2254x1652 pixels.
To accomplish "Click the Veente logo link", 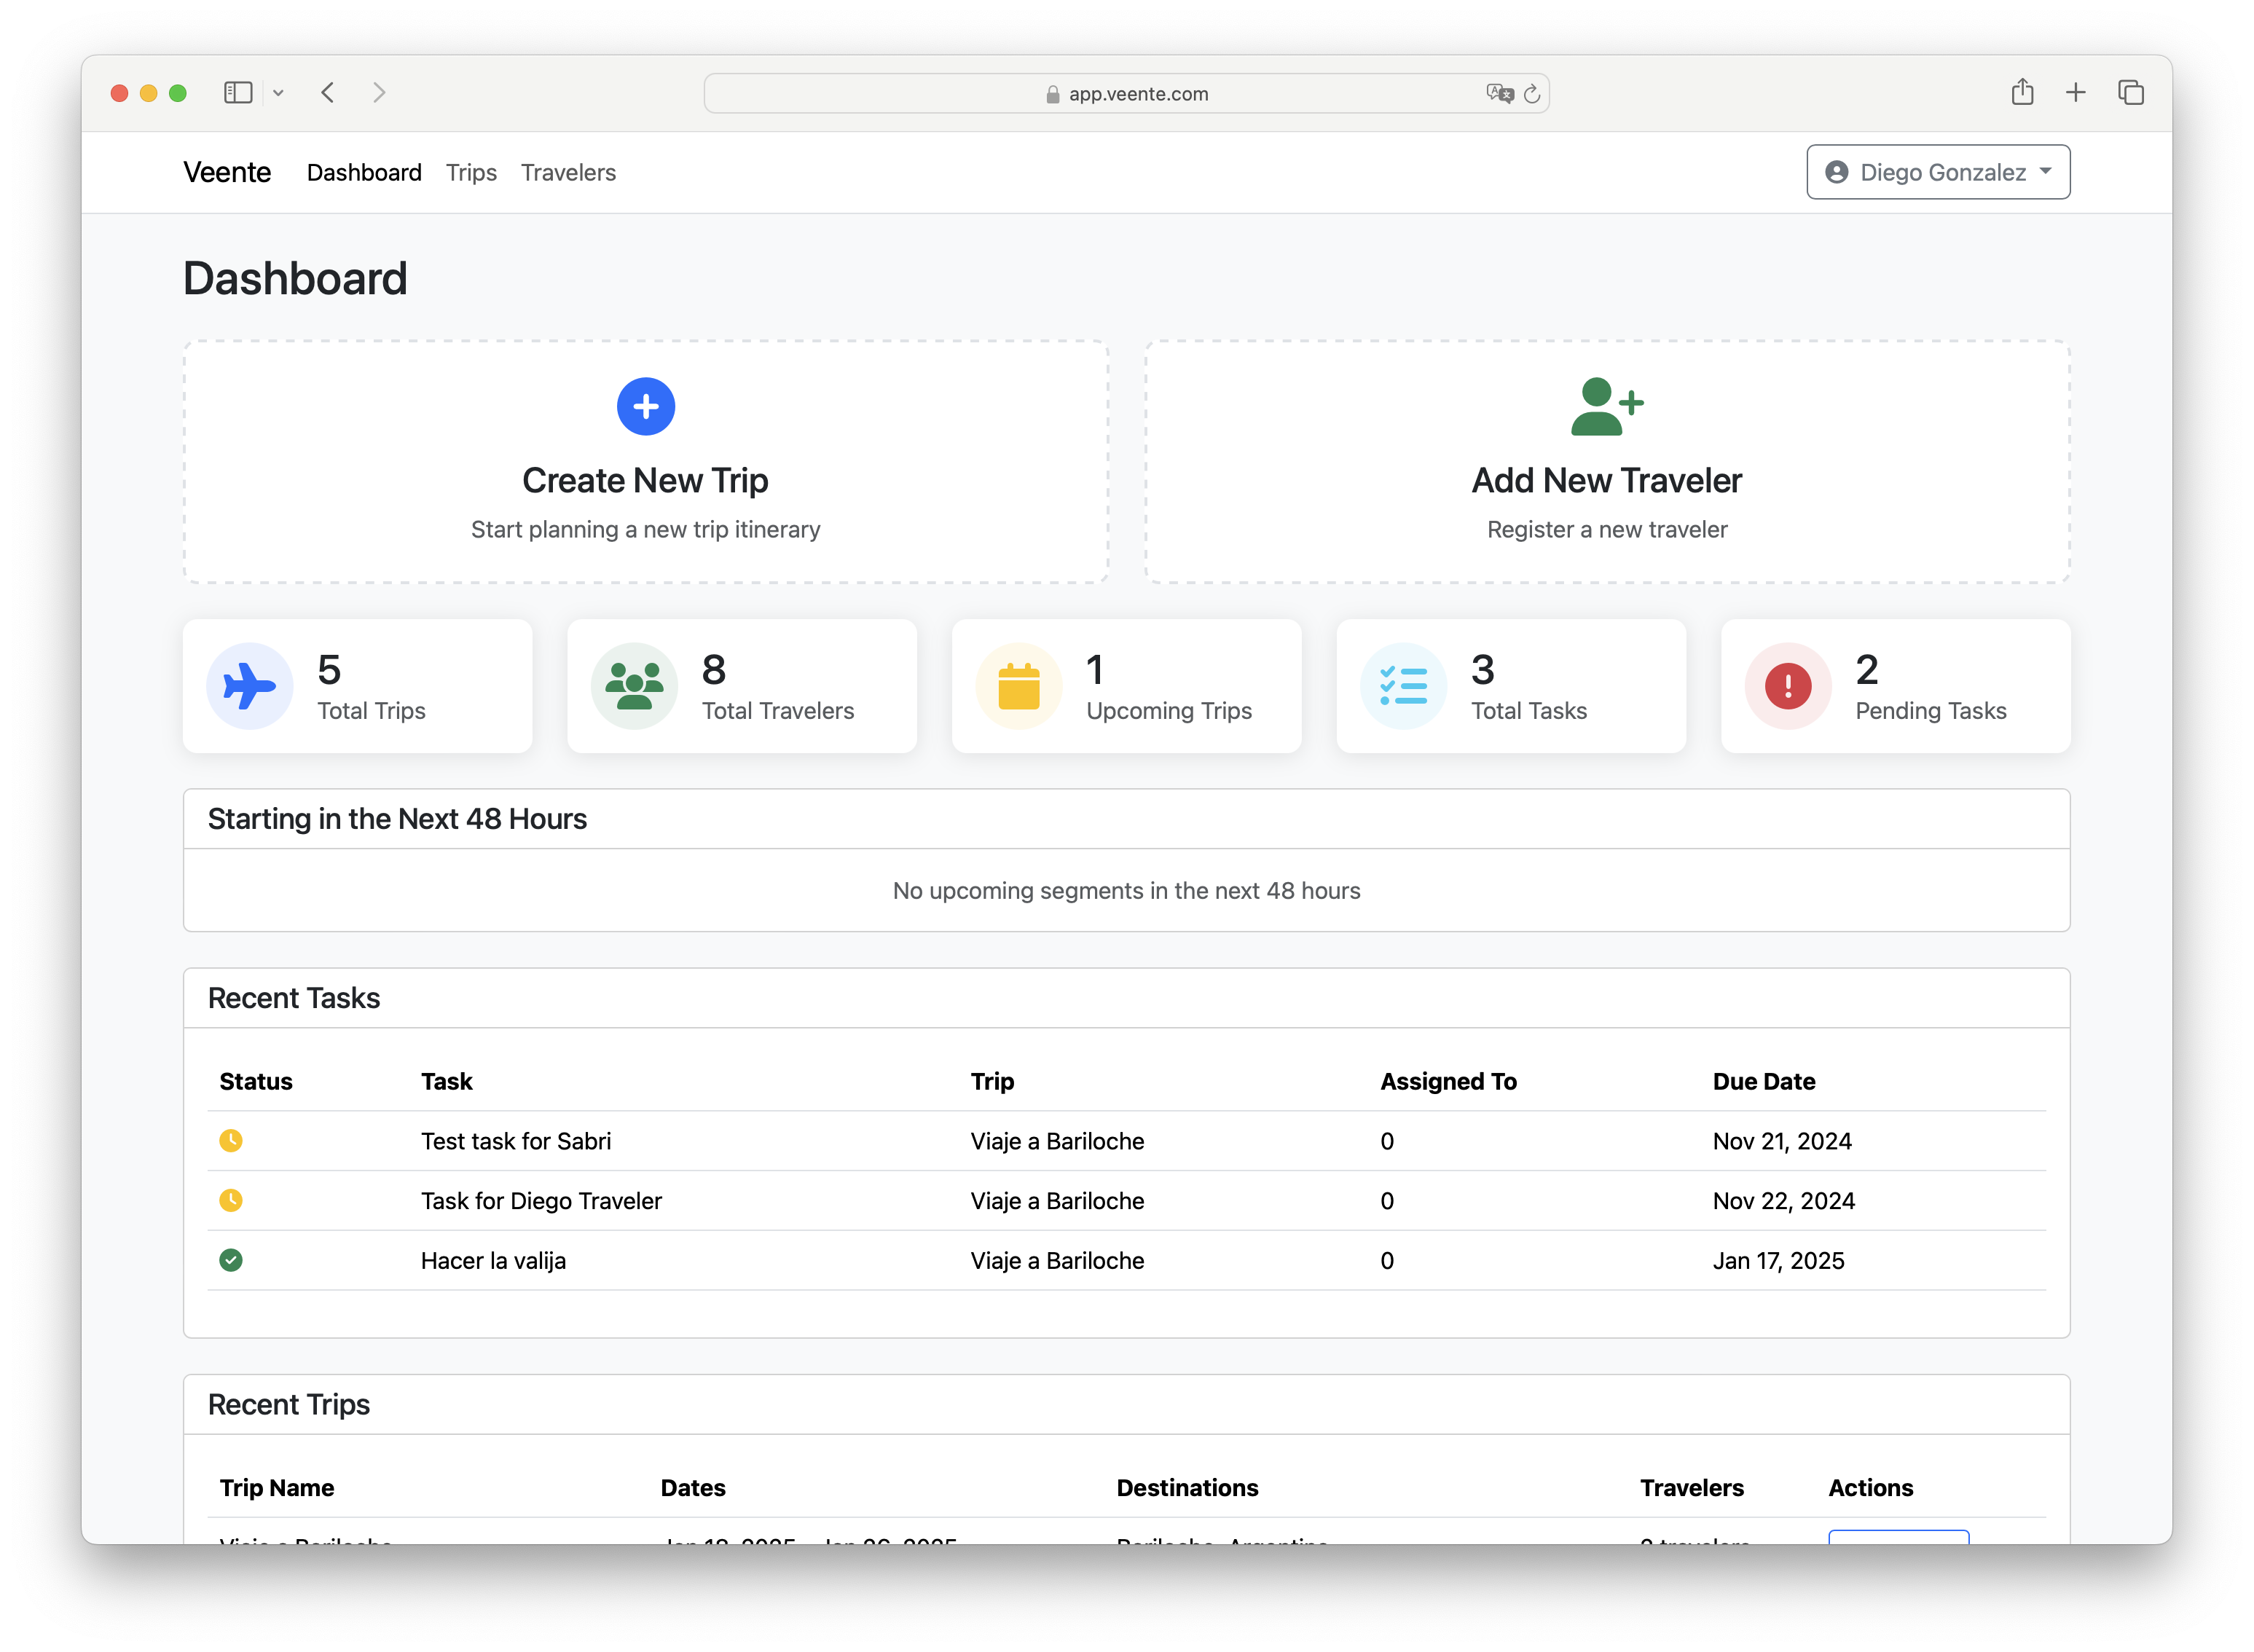I will click(x=226, y=170).
